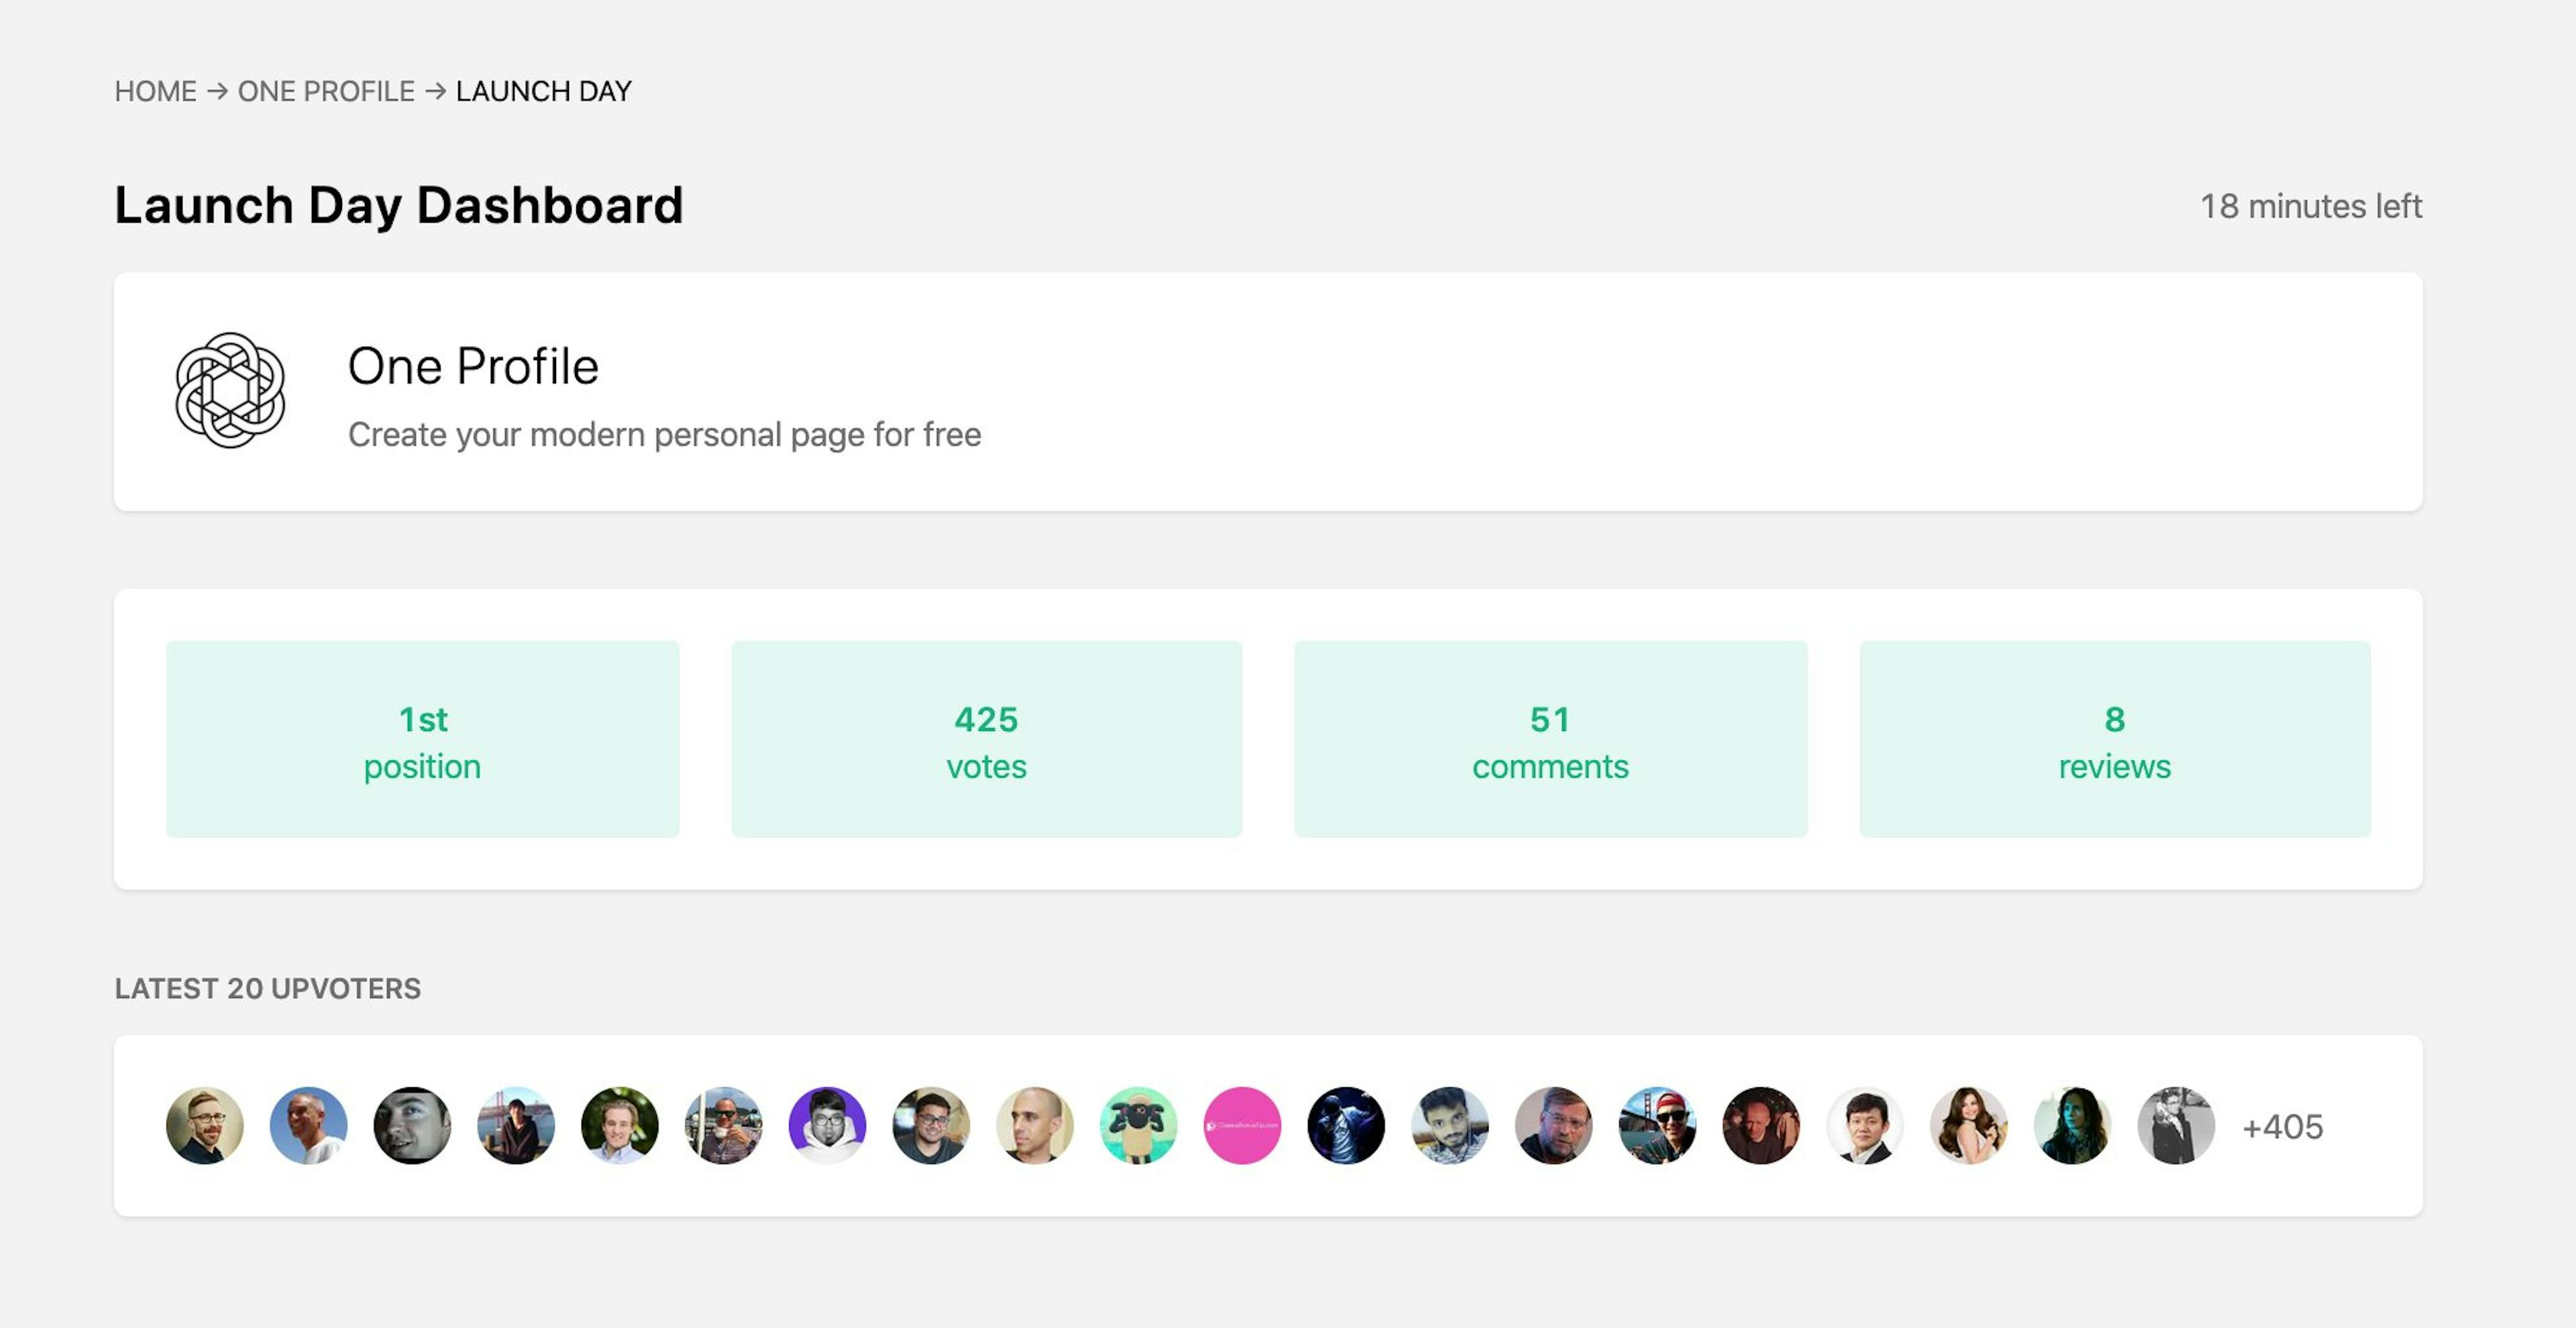Navigate to ONE PROFILE breadcrumb link
This screenshot has height=1328, width=2576.
click(326, 91)
